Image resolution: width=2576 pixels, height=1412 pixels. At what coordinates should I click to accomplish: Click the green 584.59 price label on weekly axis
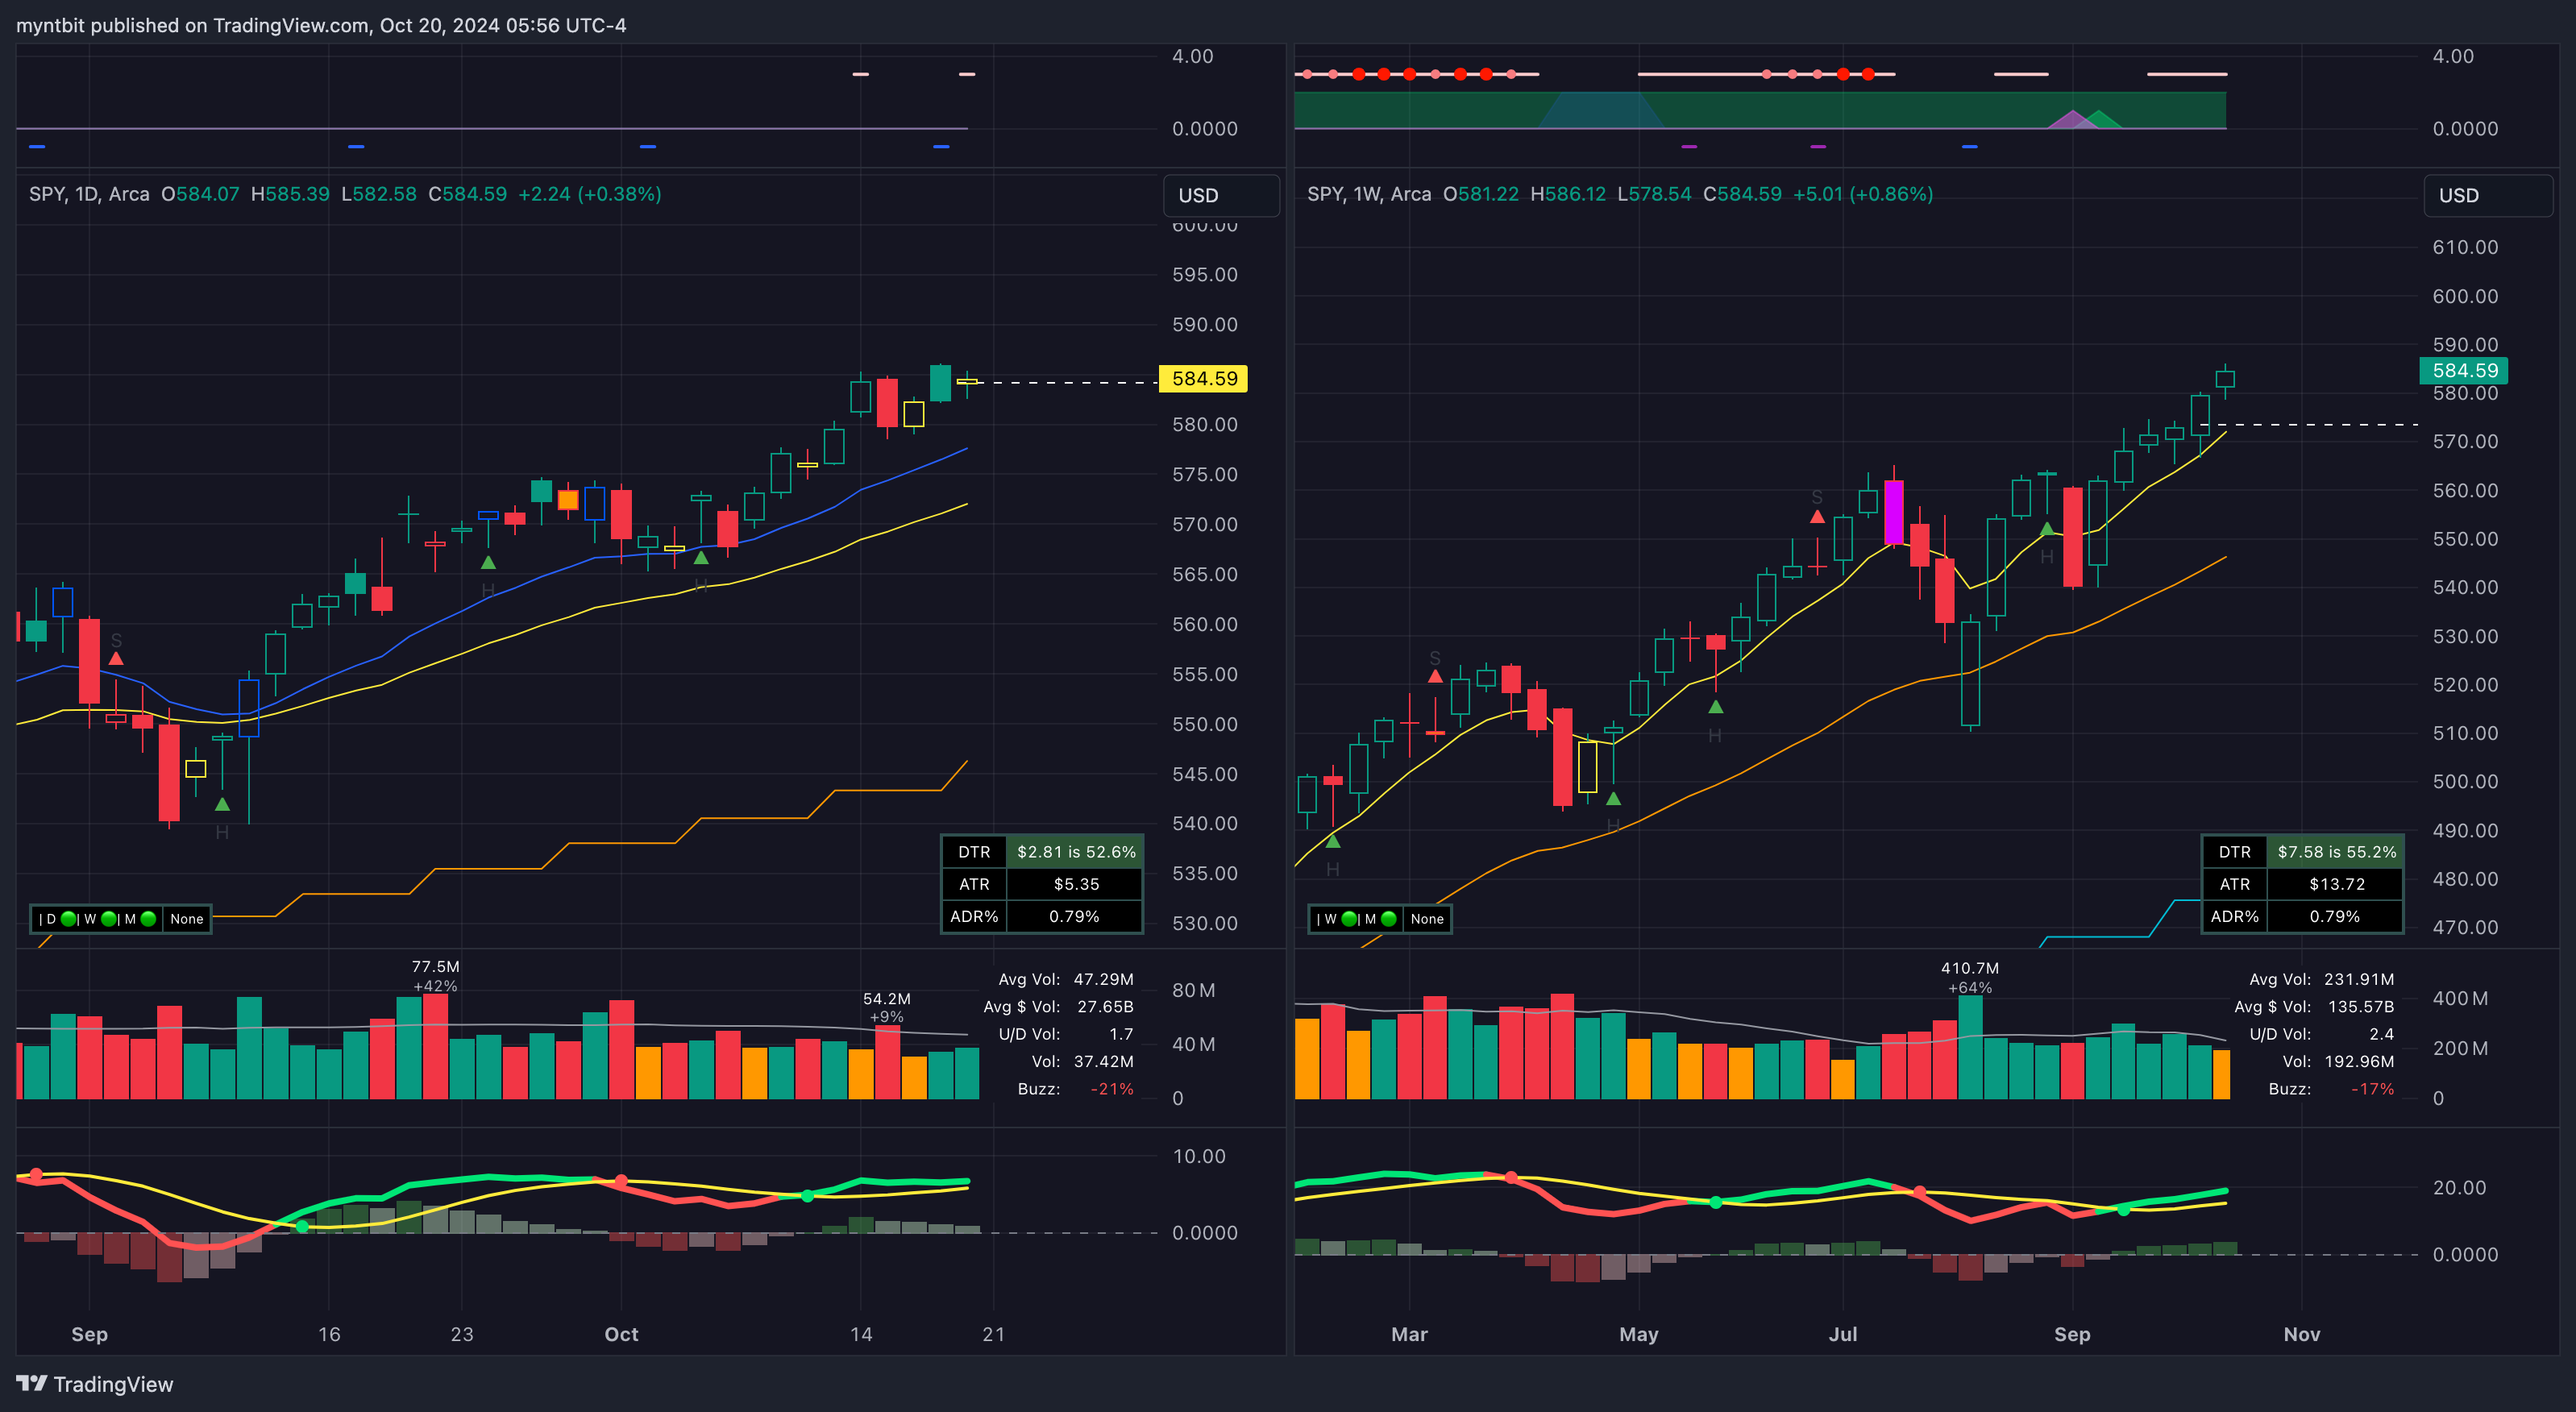pyautogui.click(x=2464, y=371)
